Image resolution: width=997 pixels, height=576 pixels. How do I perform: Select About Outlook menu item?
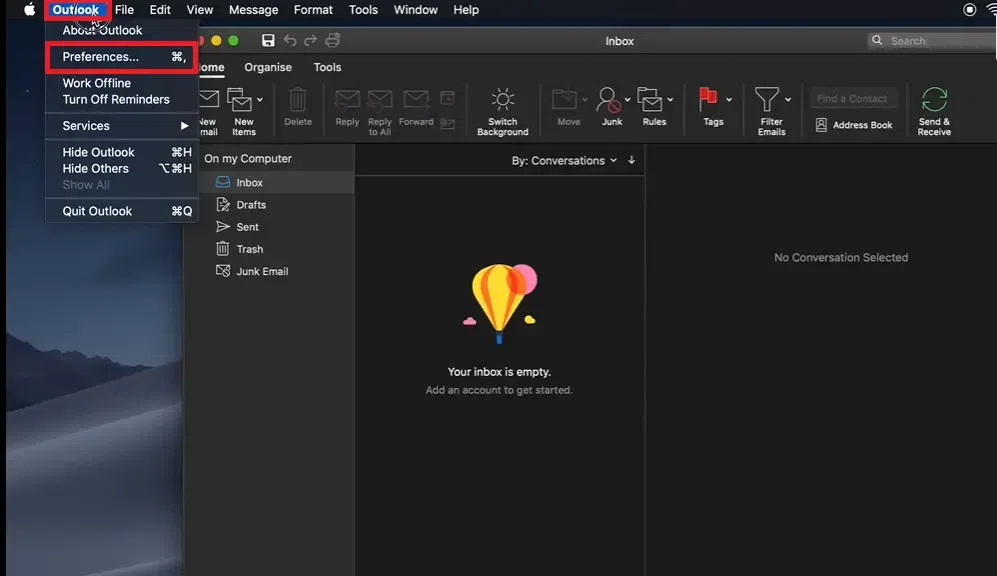[x=121, y=30]
